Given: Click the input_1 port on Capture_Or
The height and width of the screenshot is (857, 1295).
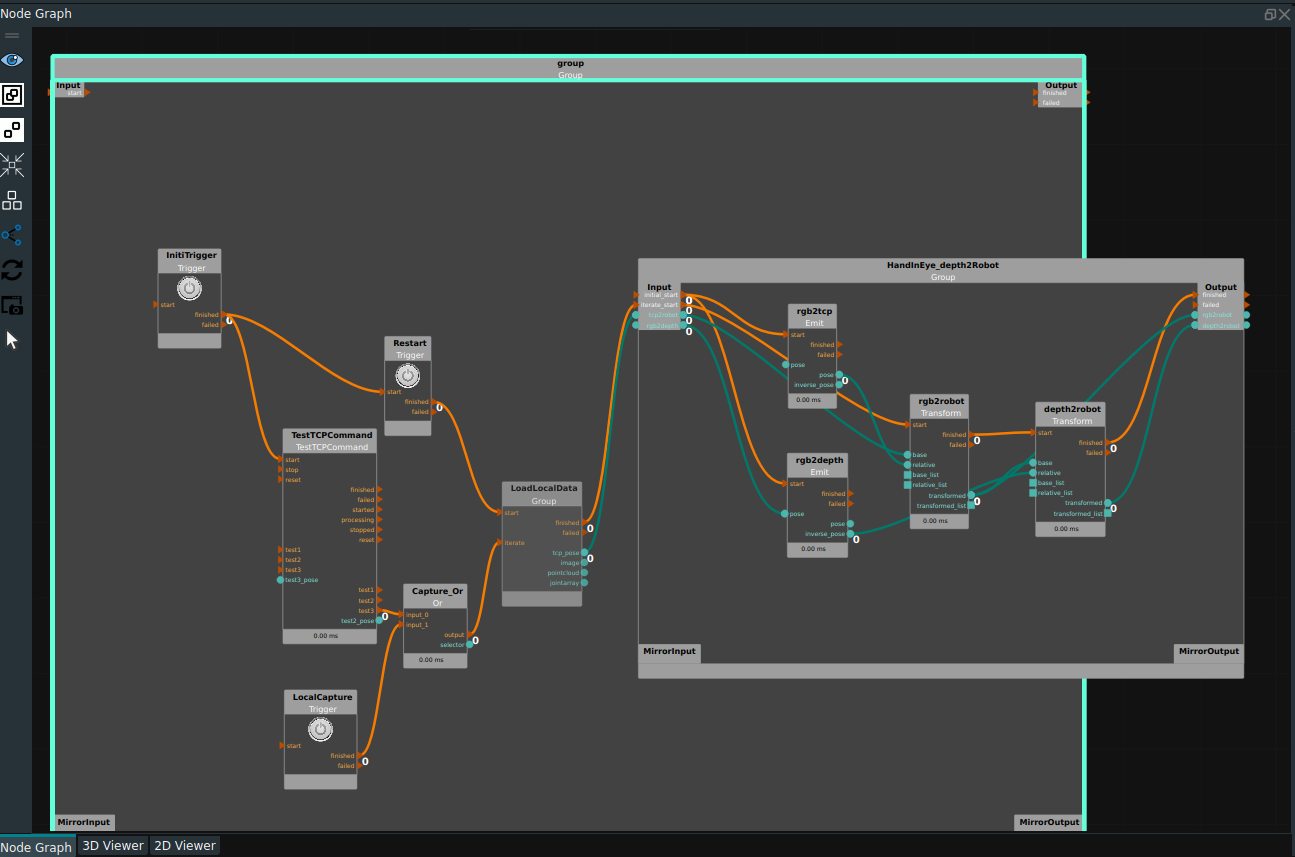Looking at the screenshot, I should [402, 625].
